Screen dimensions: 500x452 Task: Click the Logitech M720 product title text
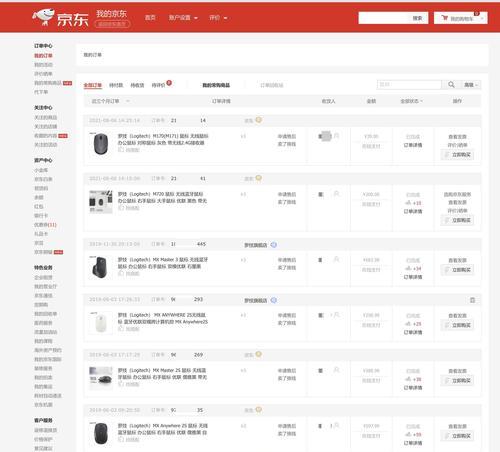tap(162, 197)
